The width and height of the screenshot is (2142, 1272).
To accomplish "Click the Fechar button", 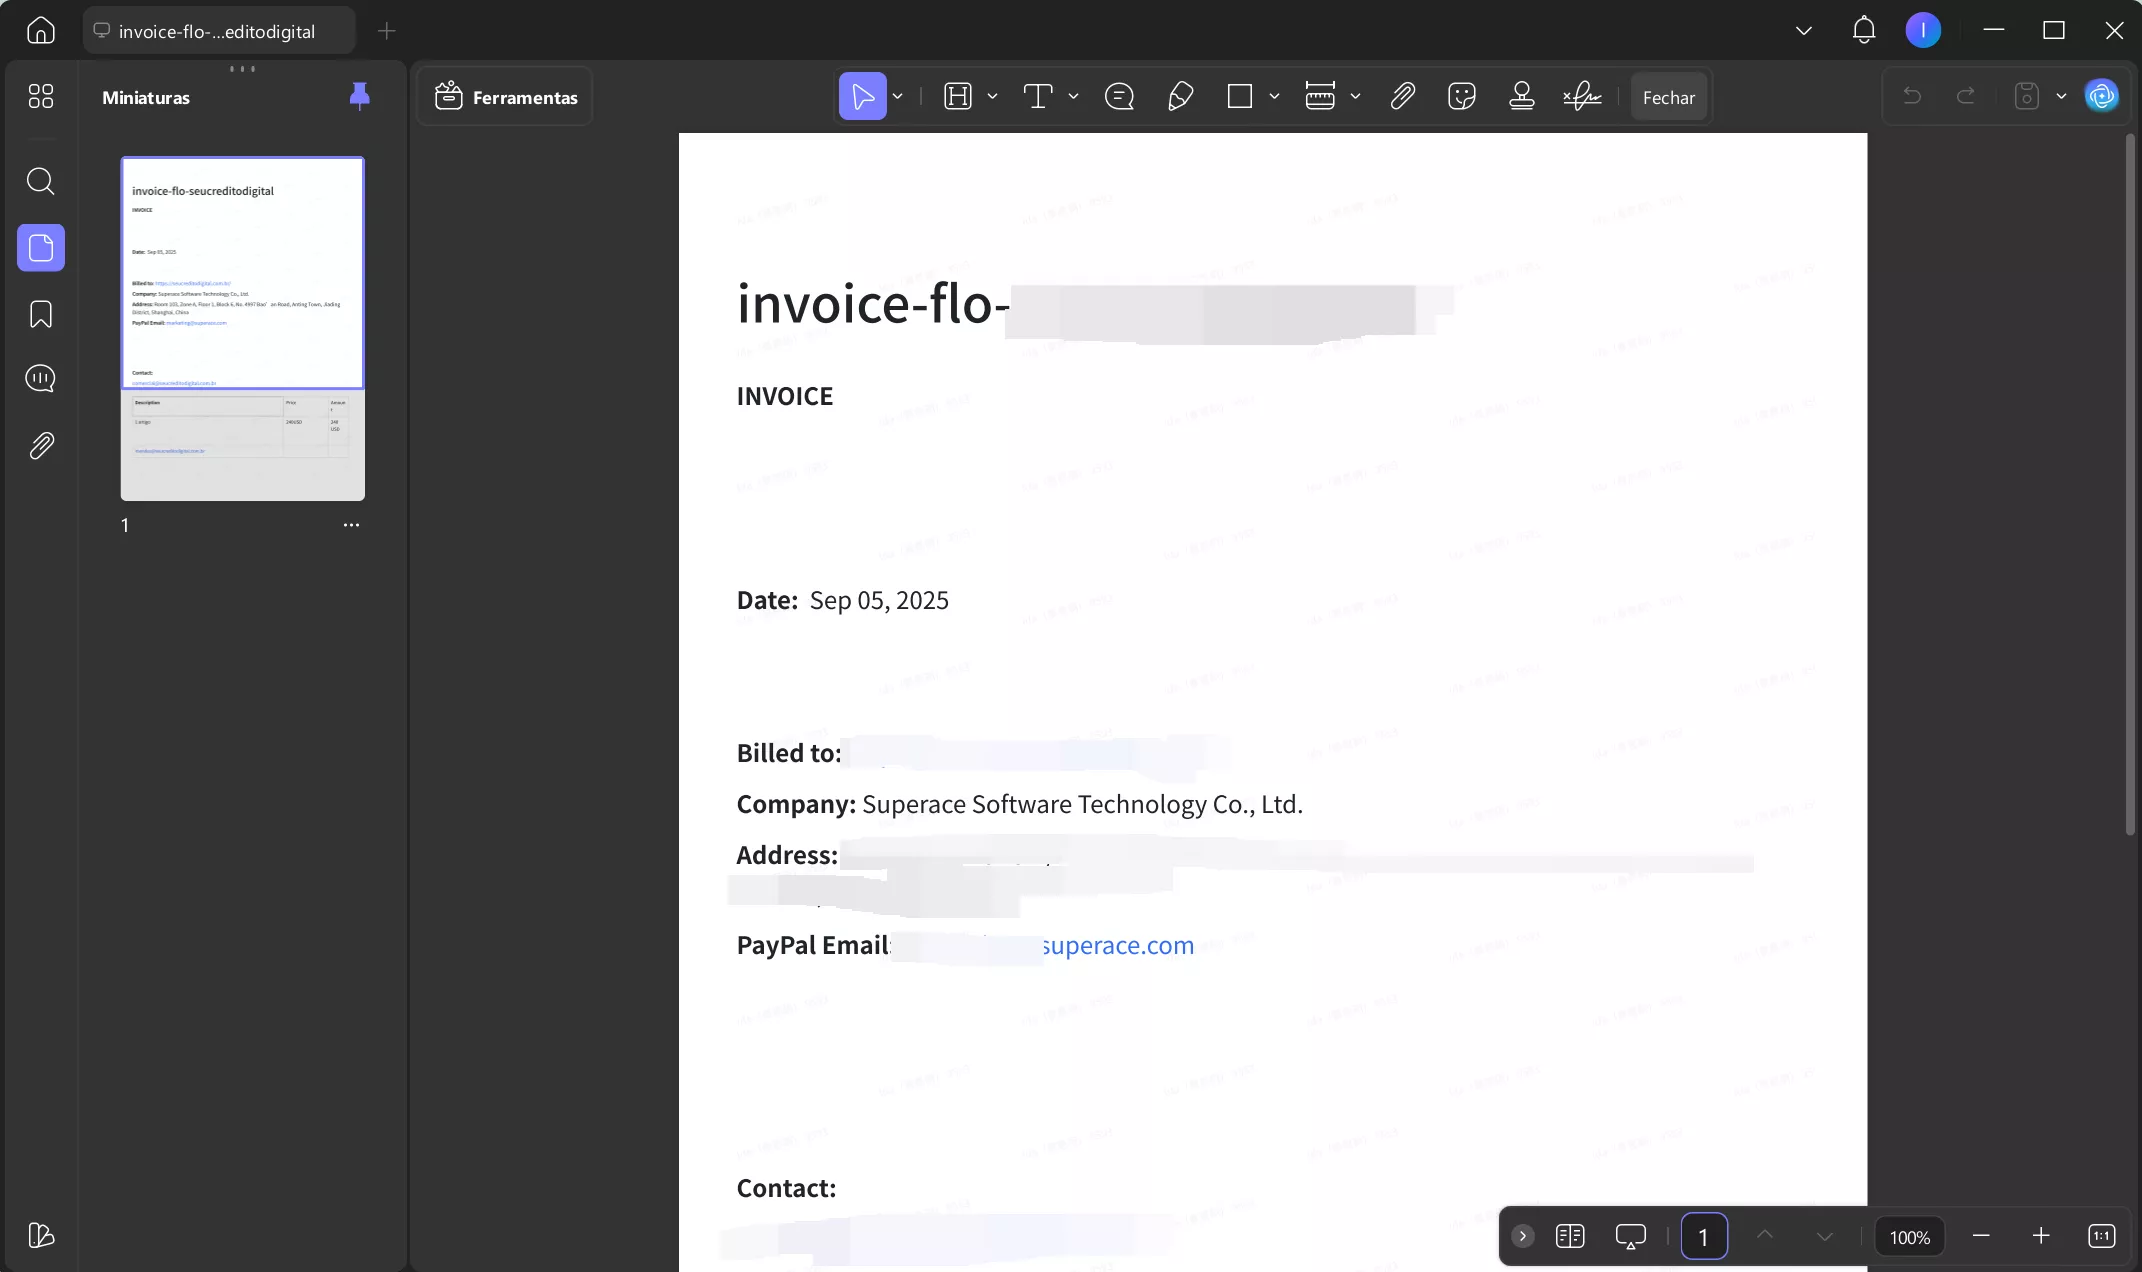I will [x=1668, y=97].
